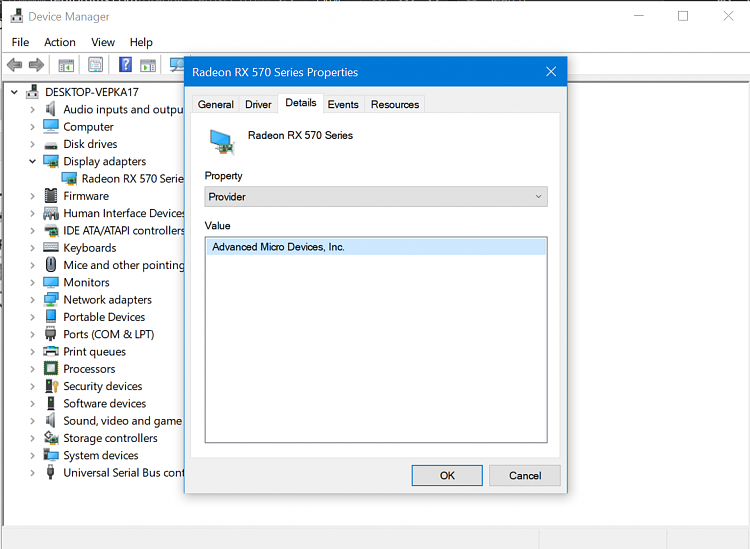Click the Audio inputs and outputs speaker icon
The image size is (750, 549).
(x=50, y=109)
